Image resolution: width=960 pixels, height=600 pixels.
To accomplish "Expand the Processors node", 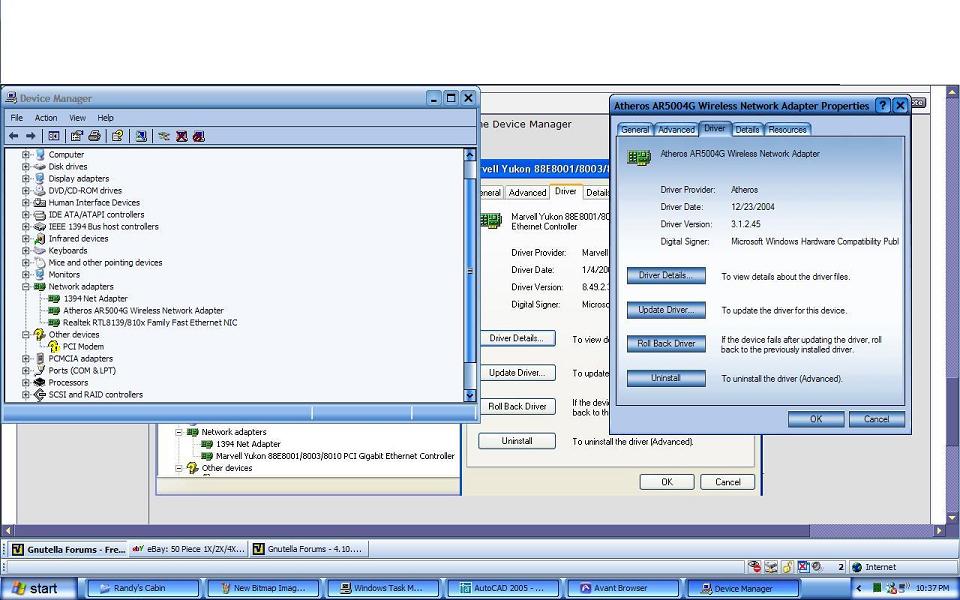I will coord(26,383).
